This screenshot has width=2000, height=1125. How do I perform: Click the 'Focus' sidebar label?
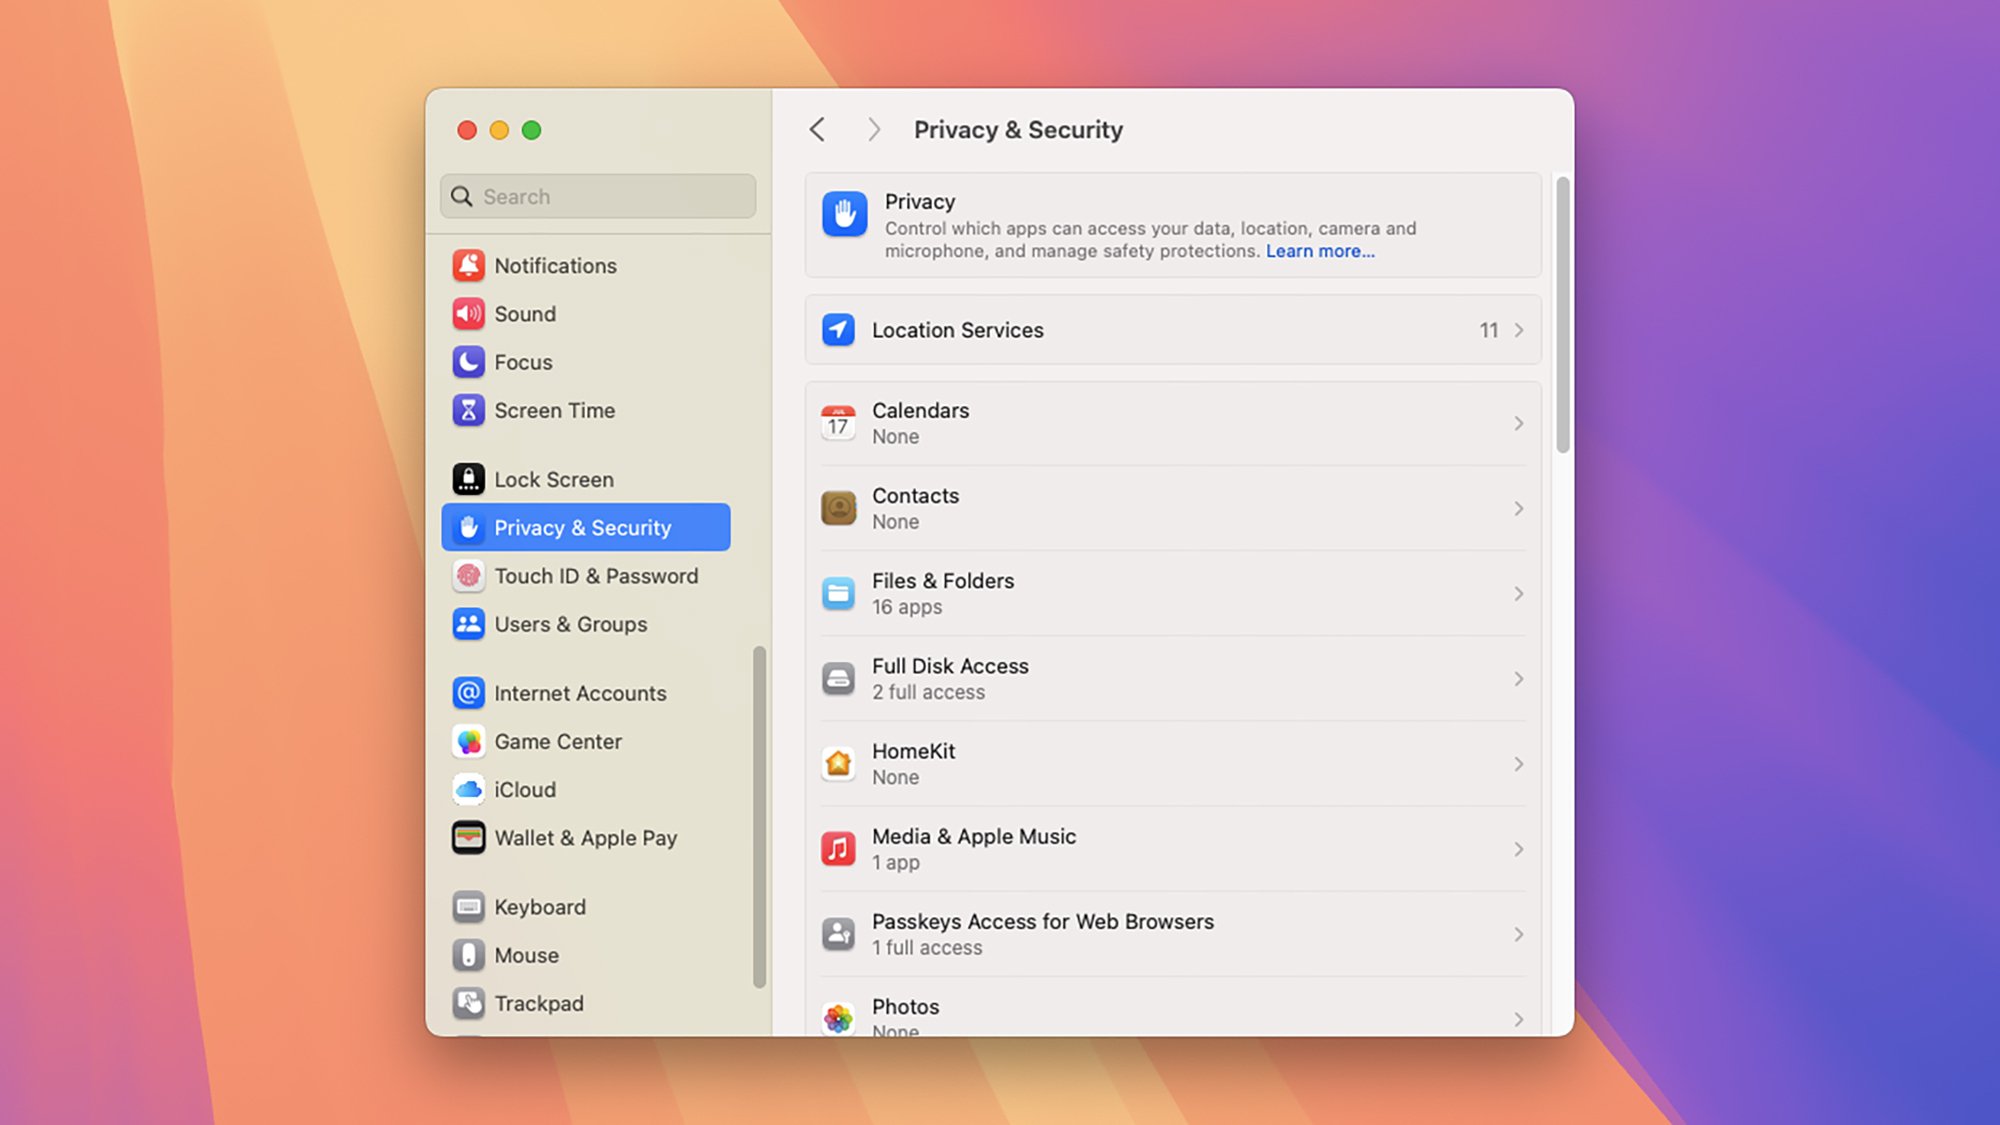[523, 362]
